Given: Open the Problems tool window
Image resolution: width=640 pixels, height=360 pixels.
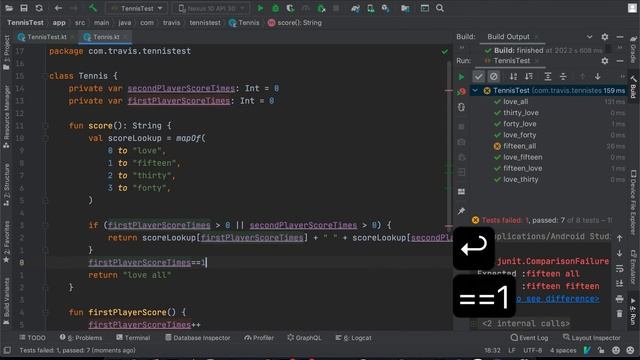Looking at the screenshot, I should point(81,338).
